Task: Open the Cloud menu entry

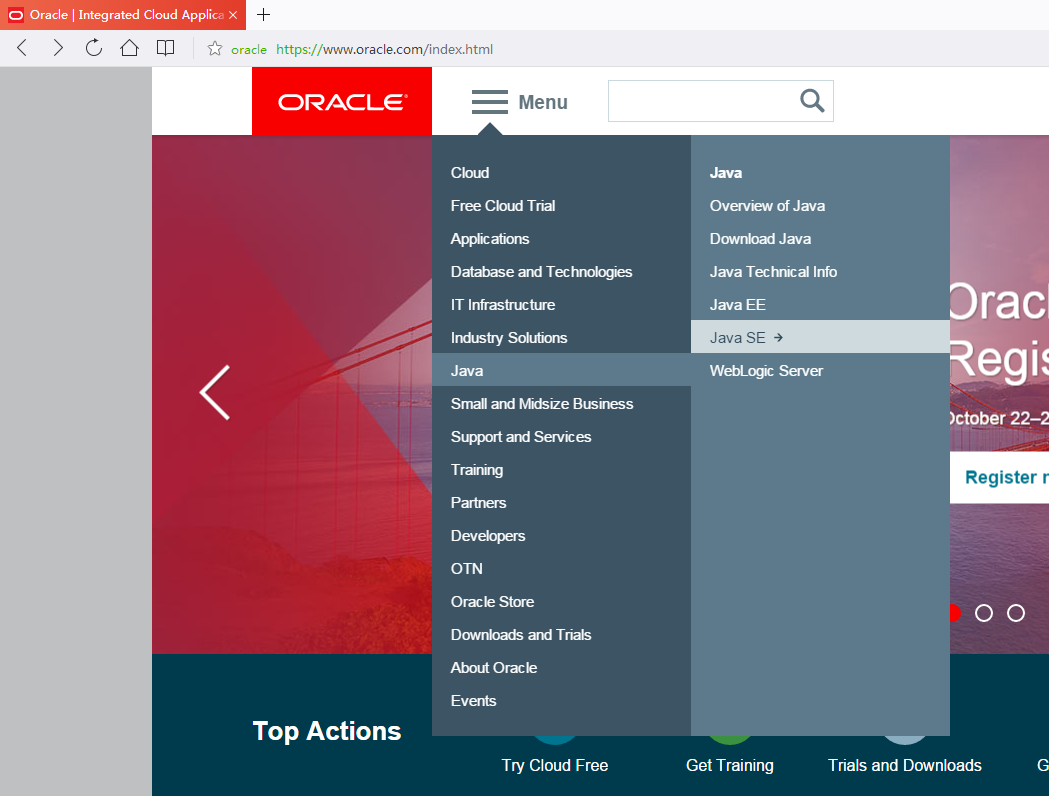Action: pyautogui.click(x=470, y=173)
